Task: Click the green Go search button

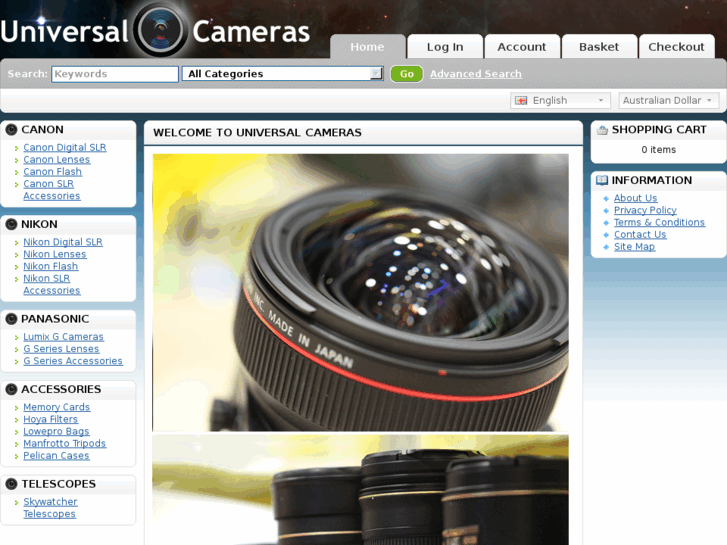Action: (407, 74)
